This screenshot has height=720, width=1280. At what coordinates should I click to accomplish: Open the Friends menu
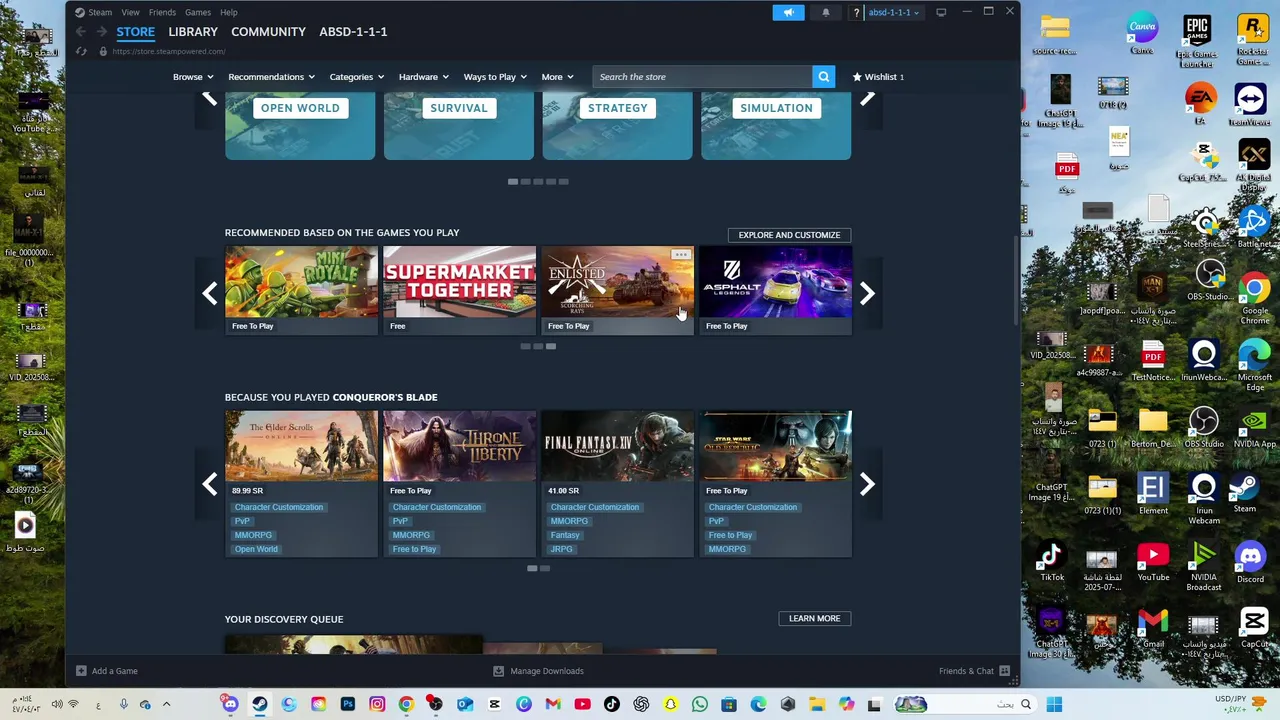point(162,12)
